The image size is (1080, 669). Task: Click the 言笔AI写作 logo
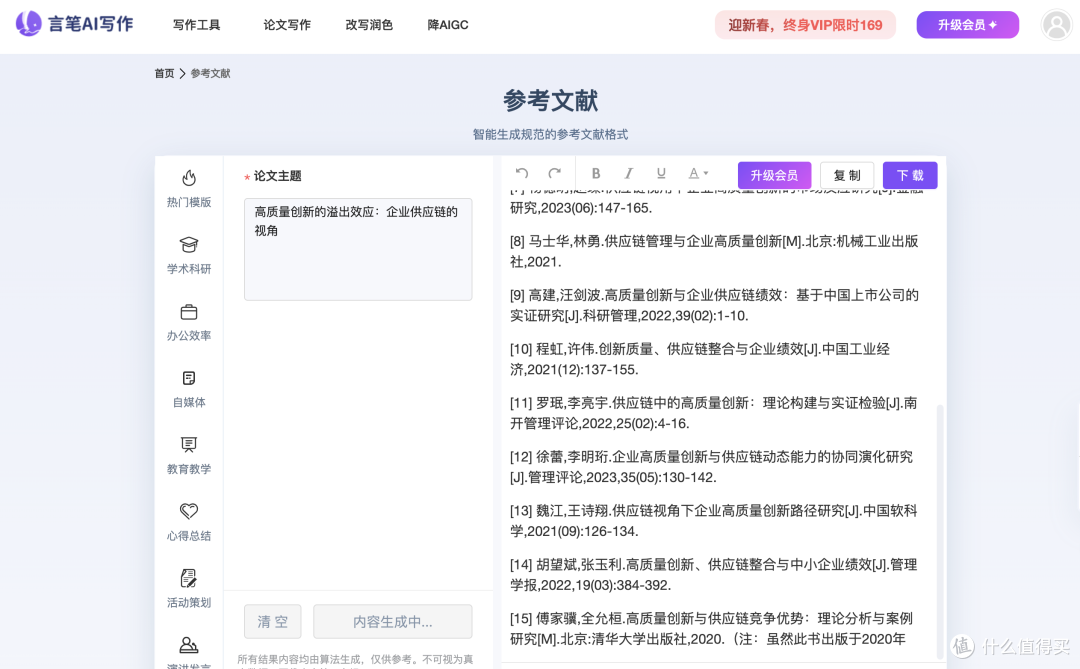(x=74, y=24)
